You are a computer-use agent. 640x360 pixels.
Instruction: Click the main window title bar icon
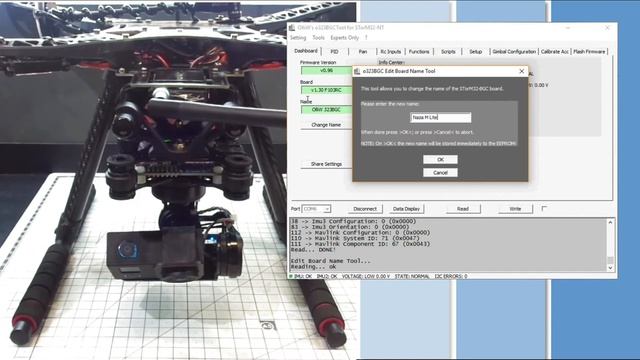[292, 27]
